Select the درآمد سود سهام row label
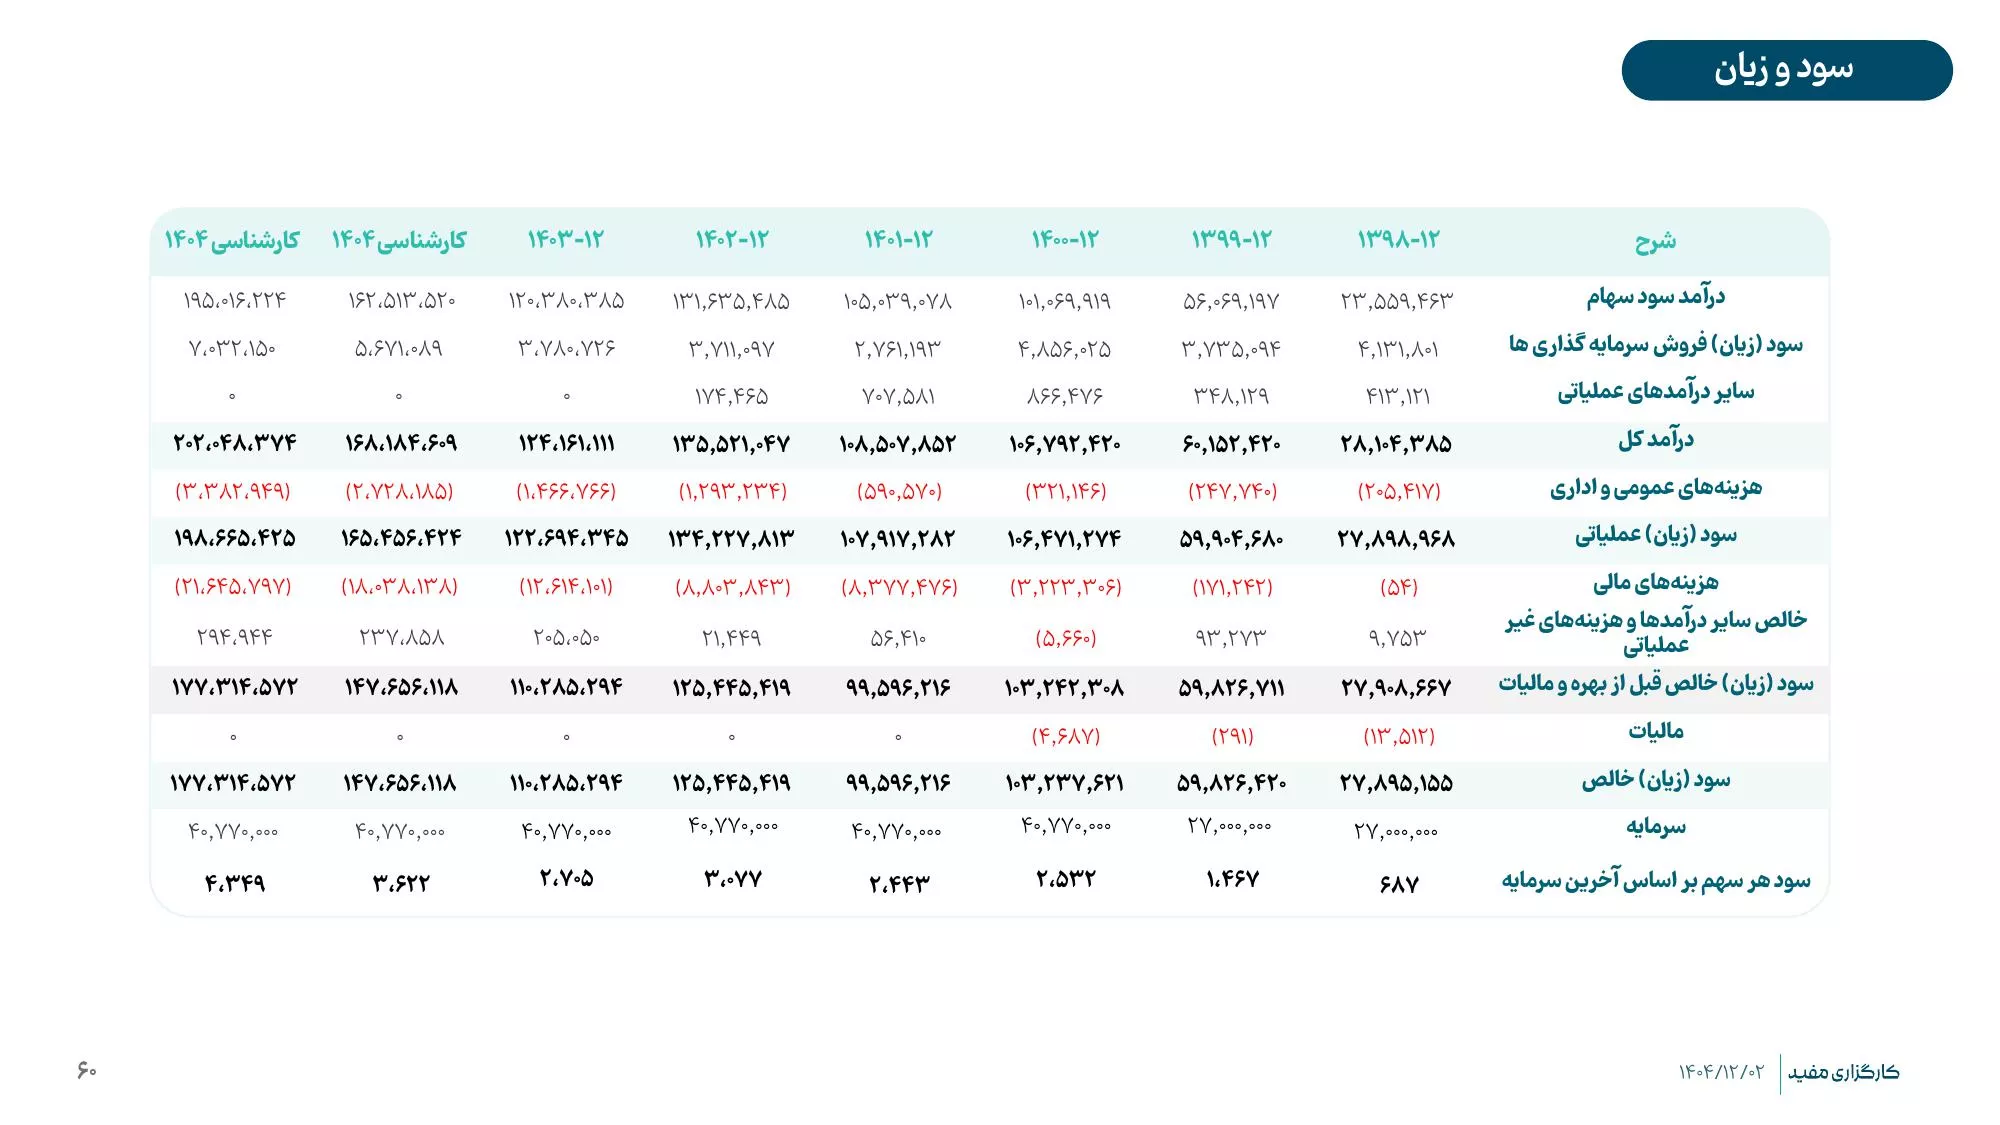This screenshot has width=2000, height=1125. [x=1655, y=297]
